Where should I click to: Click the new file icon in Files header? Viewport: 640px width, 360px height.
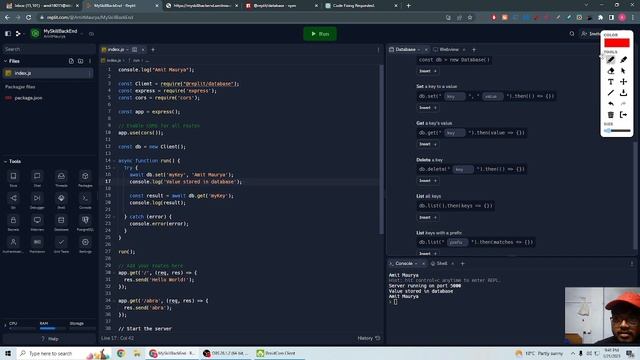pos(71,61)
